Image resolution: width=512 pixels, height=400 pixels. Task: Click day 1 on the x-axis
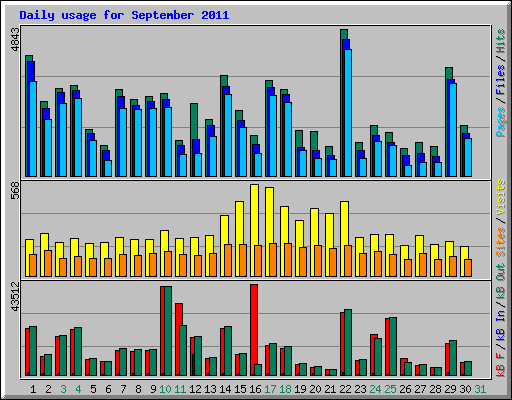coord(33,389)
